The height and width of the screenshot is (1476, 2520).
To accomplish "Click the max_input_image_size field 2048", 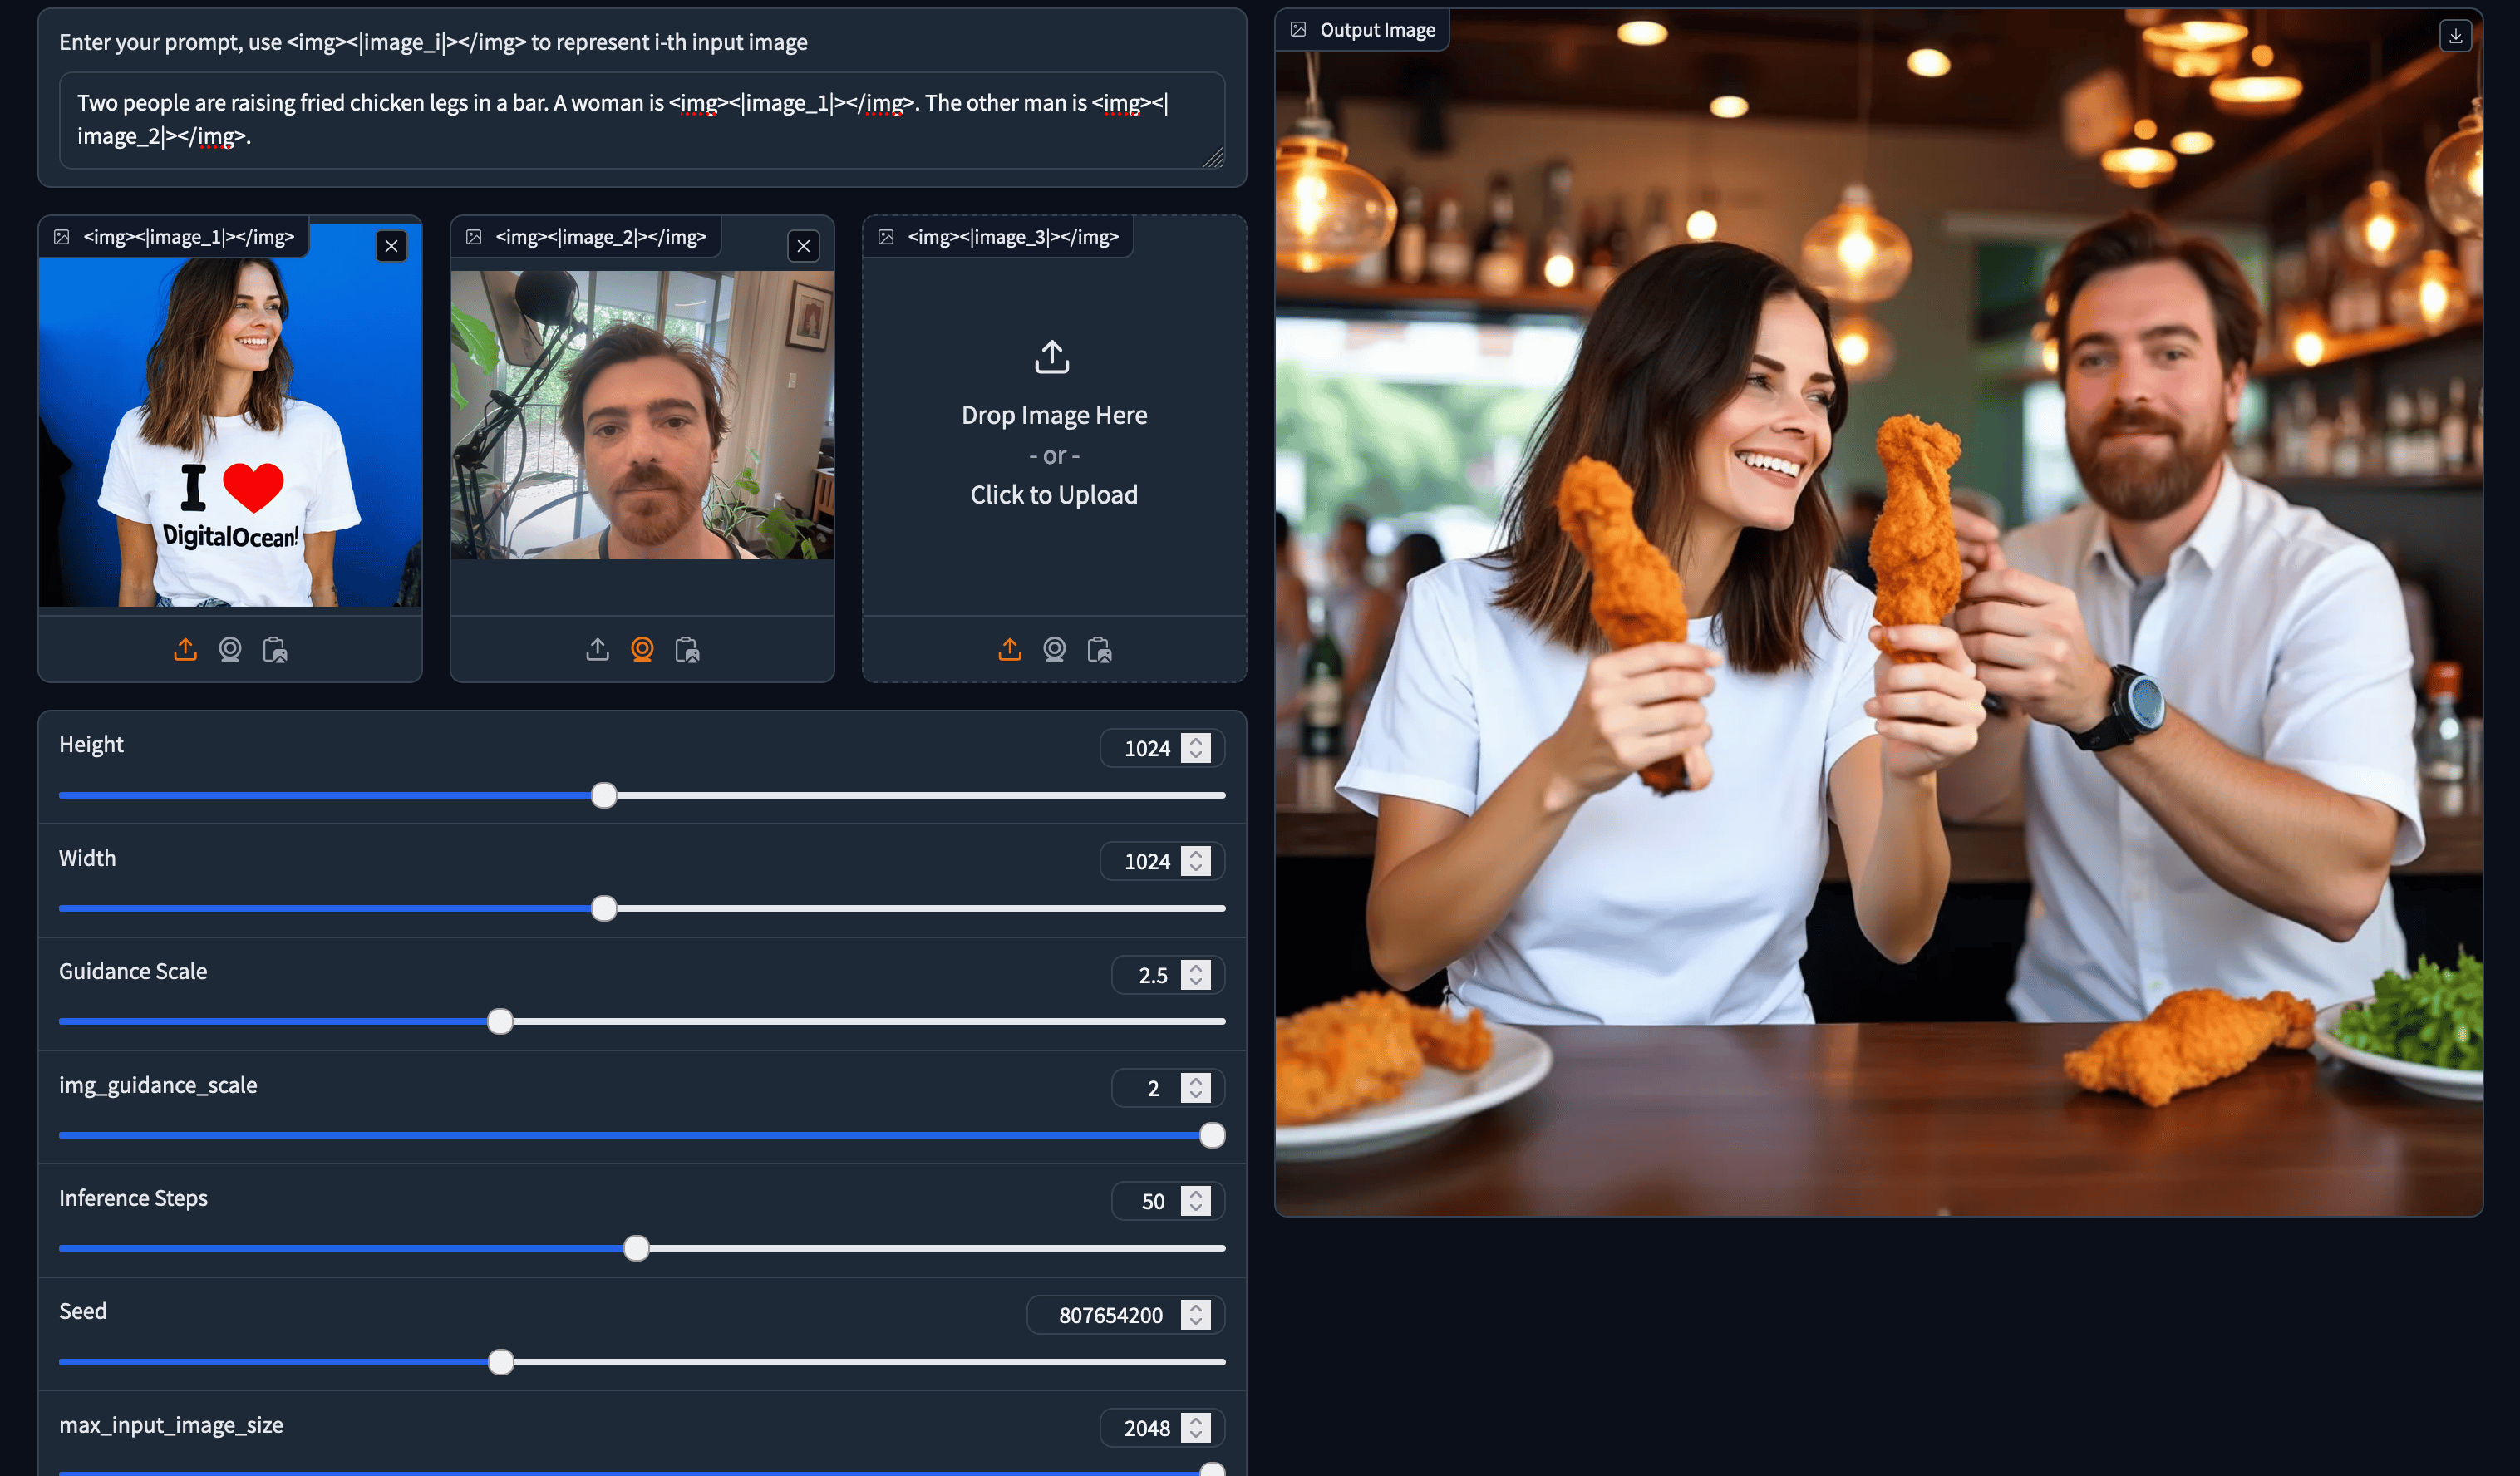I will pos(1162,1428).
